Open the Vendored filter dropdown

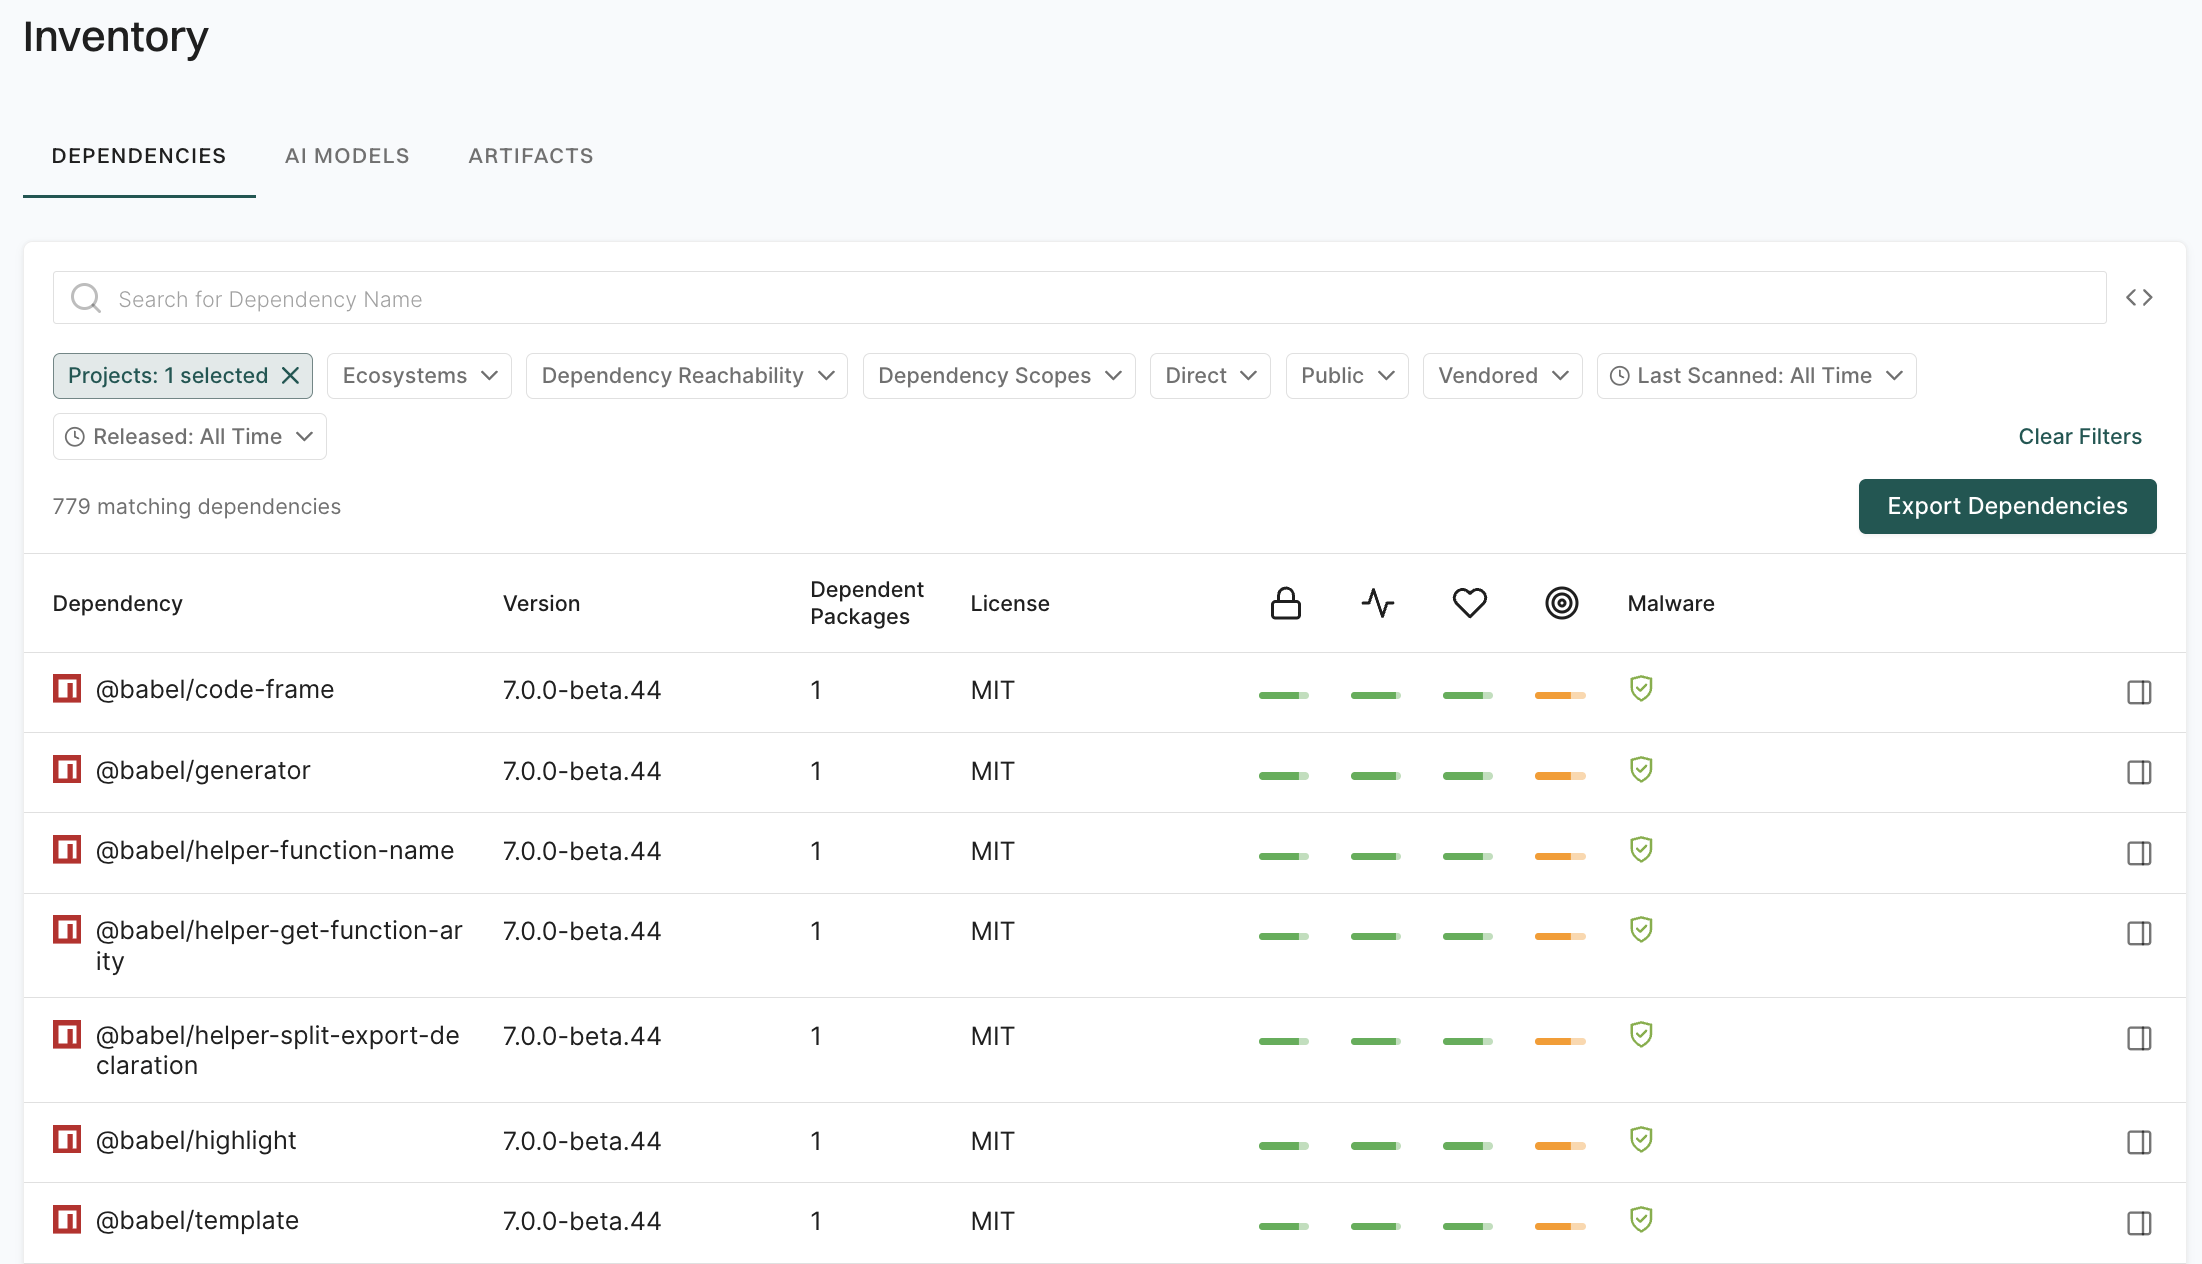click(1502, 376)
